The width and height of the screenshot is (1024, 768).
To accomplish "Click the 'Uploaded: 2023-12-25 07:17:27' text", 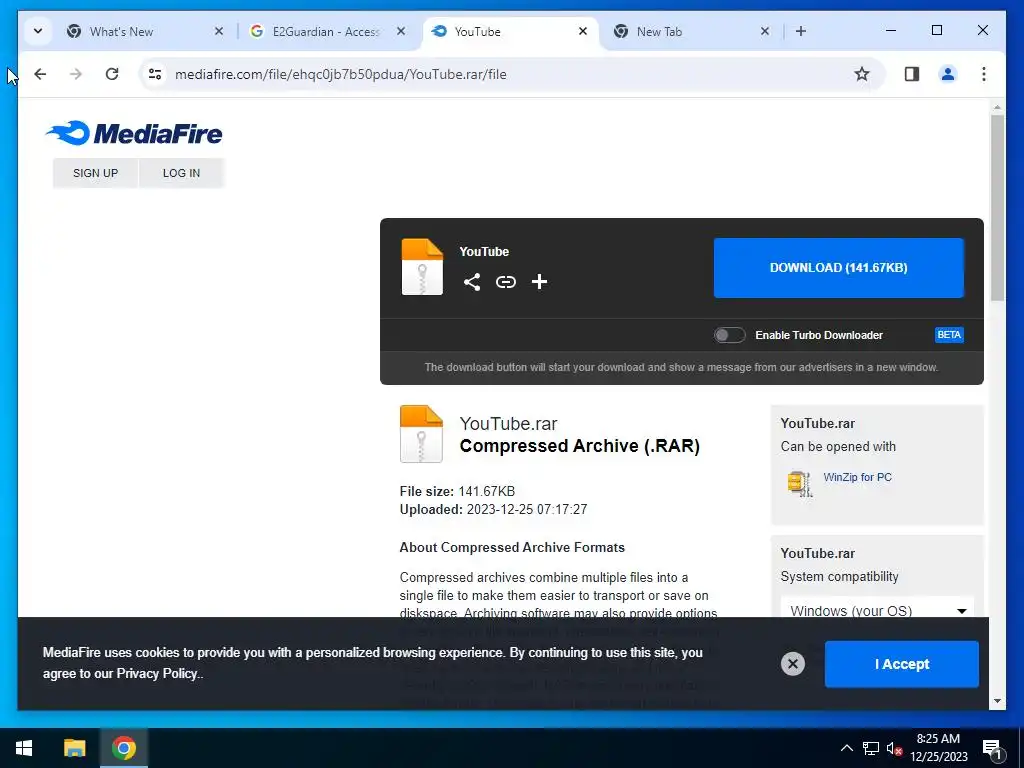I will coord(494,509).
